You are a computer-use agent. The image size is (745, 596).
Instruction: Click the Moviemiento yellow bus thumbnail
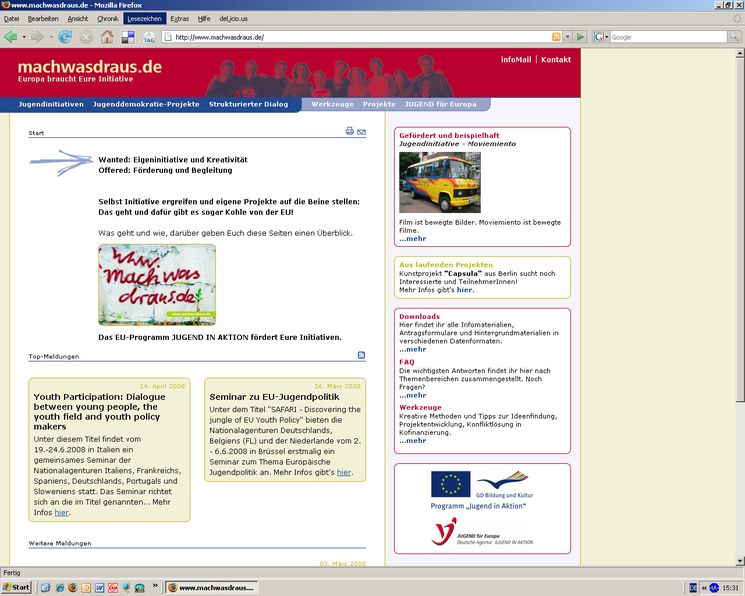click(439, 182)
